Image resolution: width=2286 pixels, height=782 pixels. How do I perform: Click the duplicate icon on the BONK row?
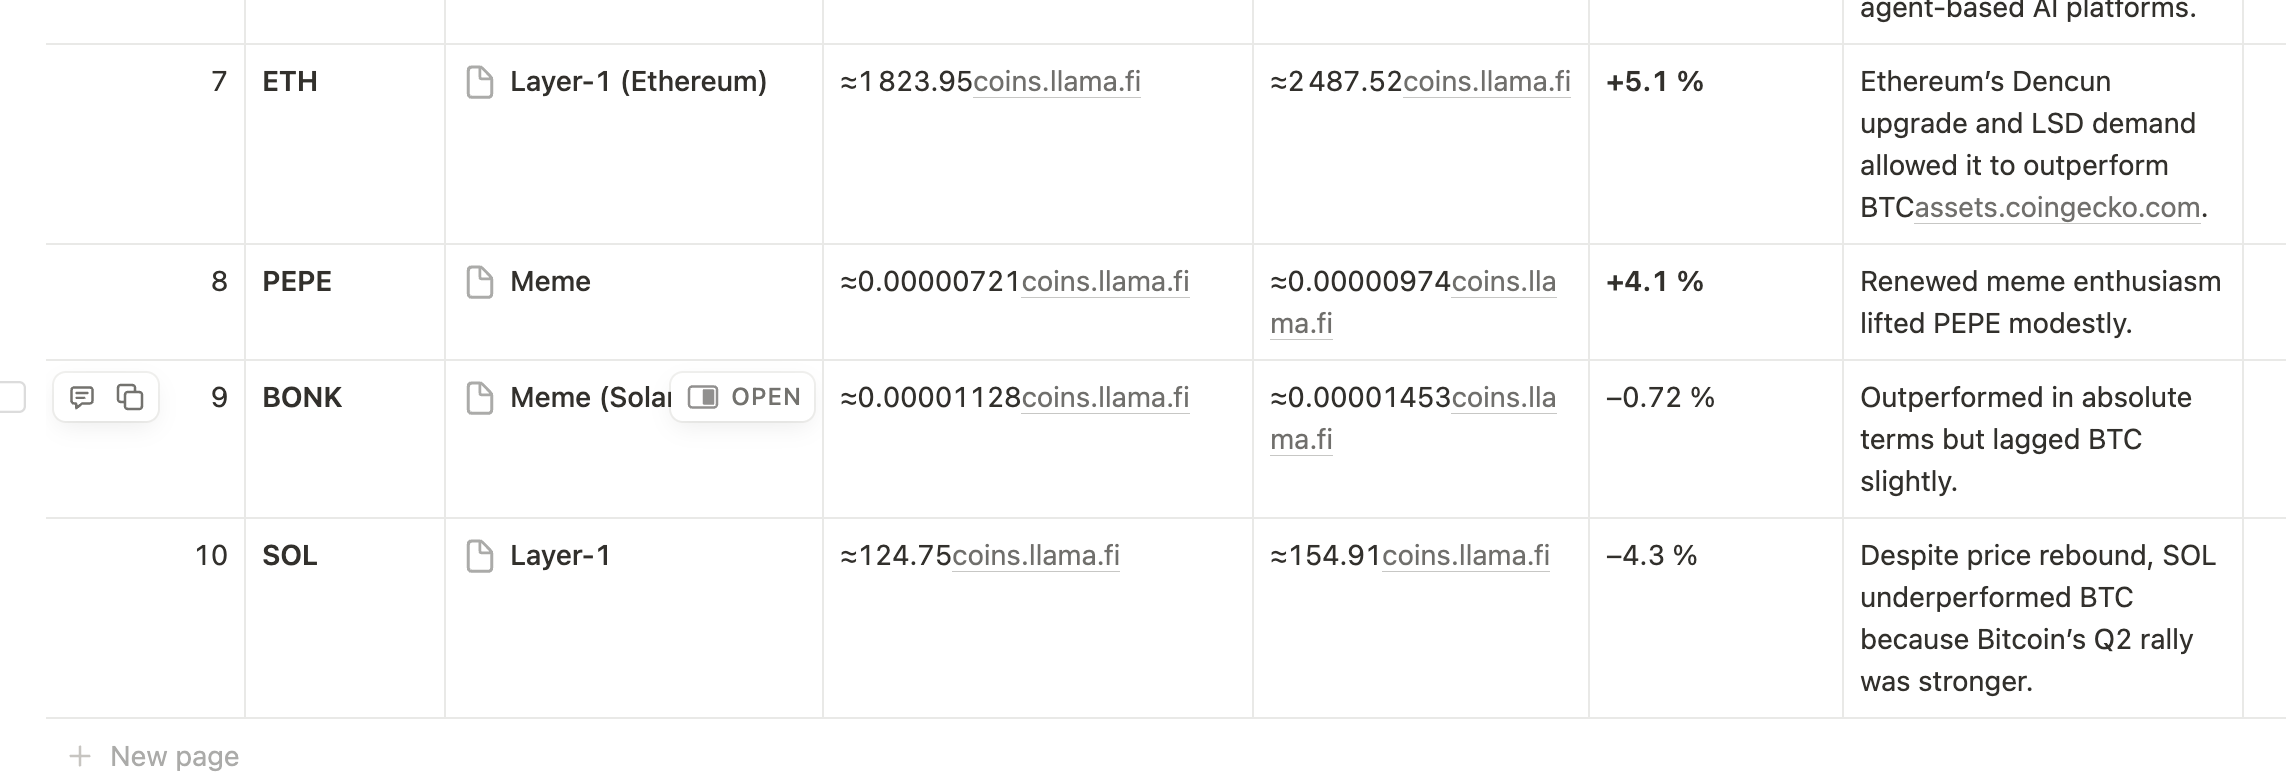coord(131,397)
